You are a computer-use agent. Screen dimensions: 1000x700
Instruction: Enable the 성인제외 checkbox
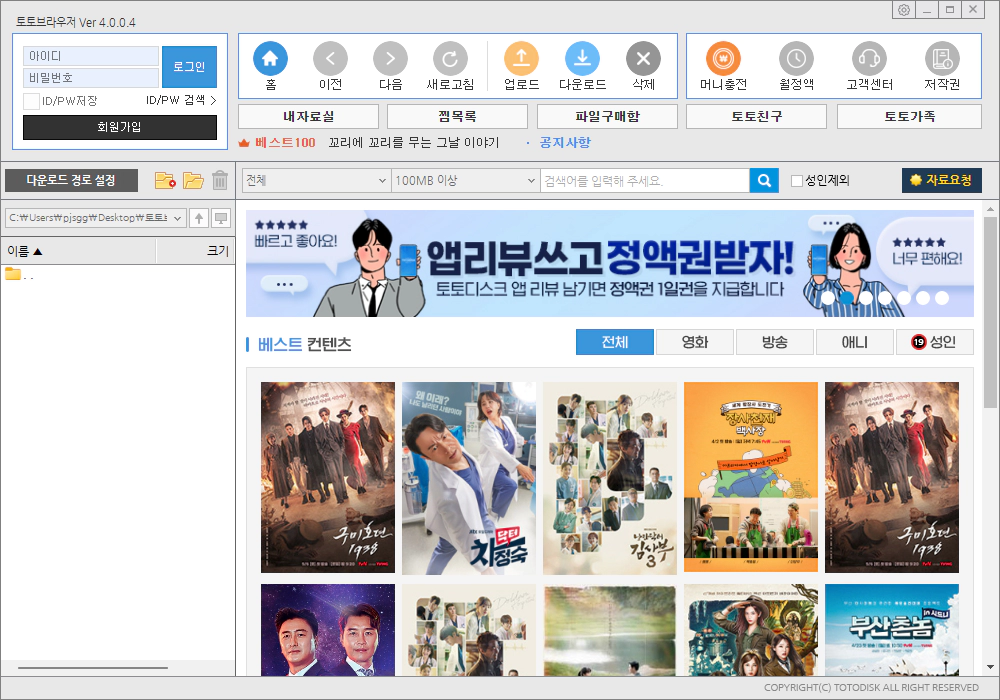click(797, 181)
